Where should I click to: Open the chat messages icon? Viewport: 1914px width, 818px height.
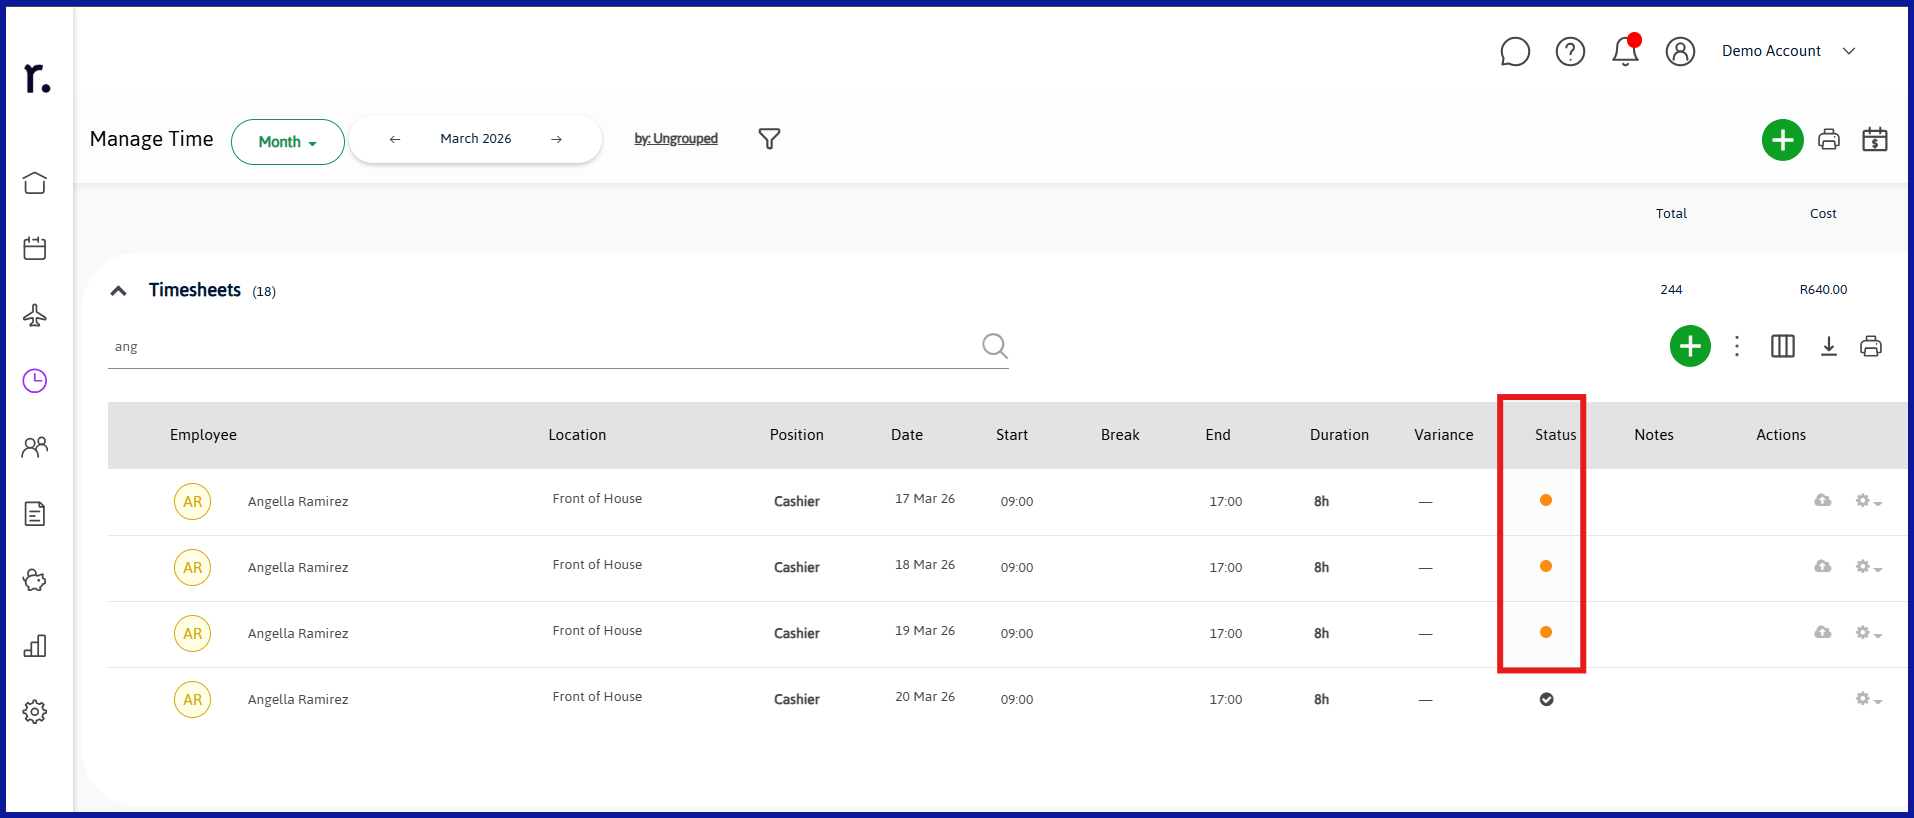click(x=1515, y=51)
